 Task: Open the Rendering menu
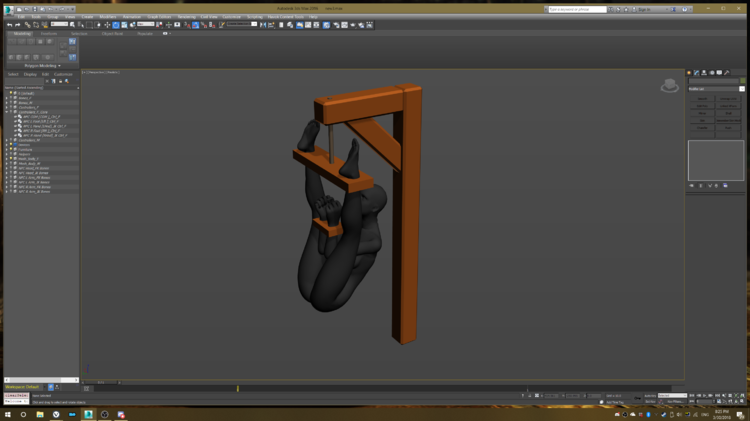click(187, 17)
